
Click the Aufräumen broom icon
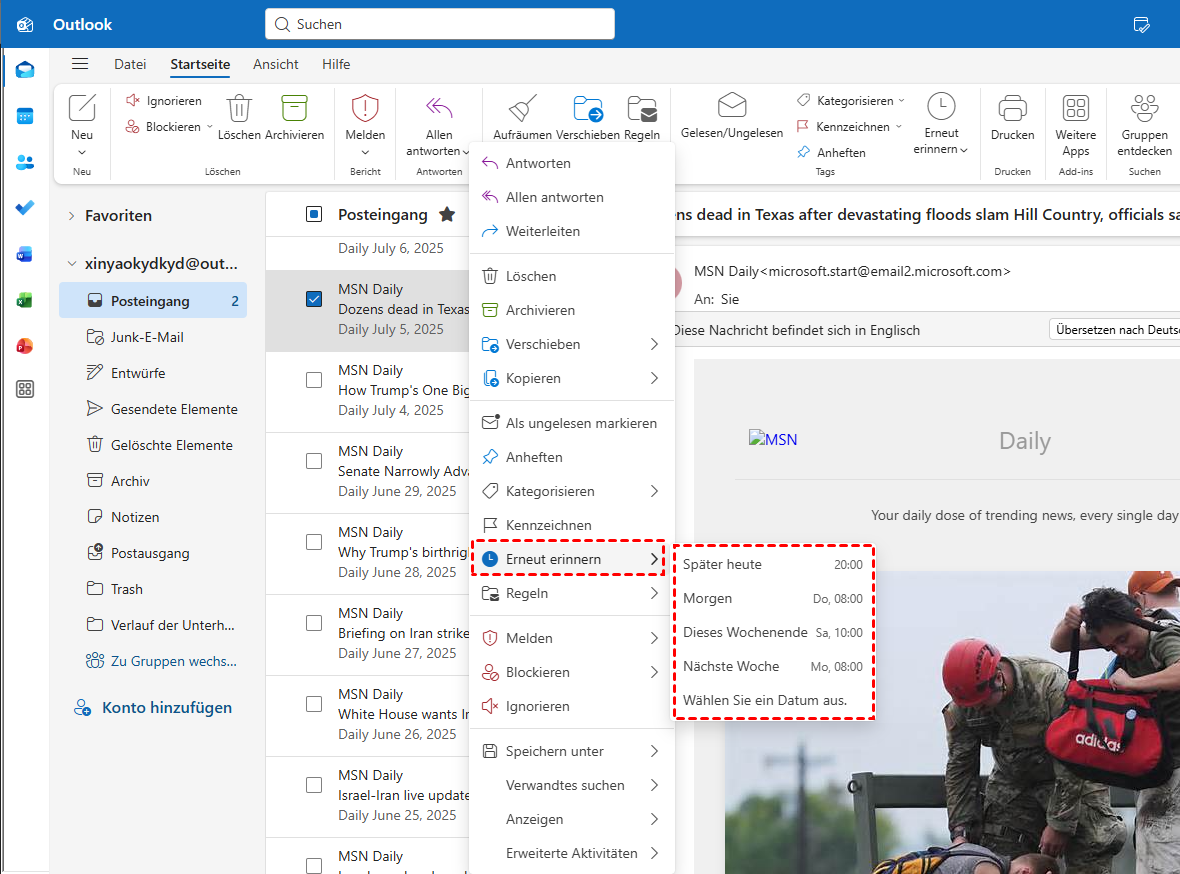(x=522, y=110)
